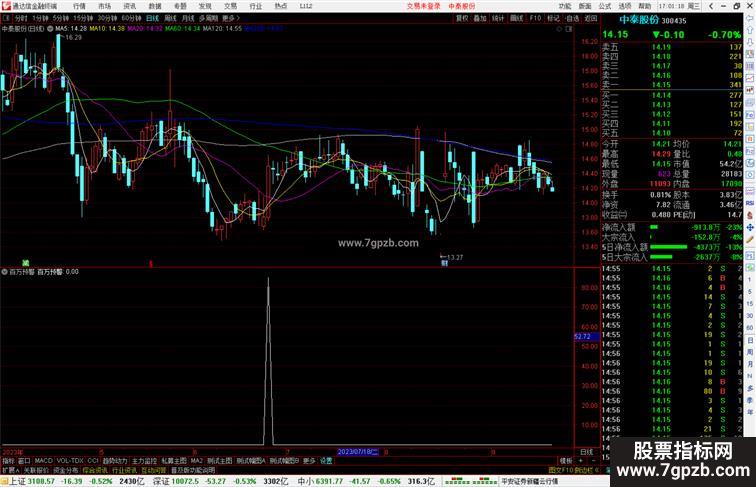756x487 pixels.
Task: Click the round icon beside 中泰股份(日线) label
Action: [50, 29]
